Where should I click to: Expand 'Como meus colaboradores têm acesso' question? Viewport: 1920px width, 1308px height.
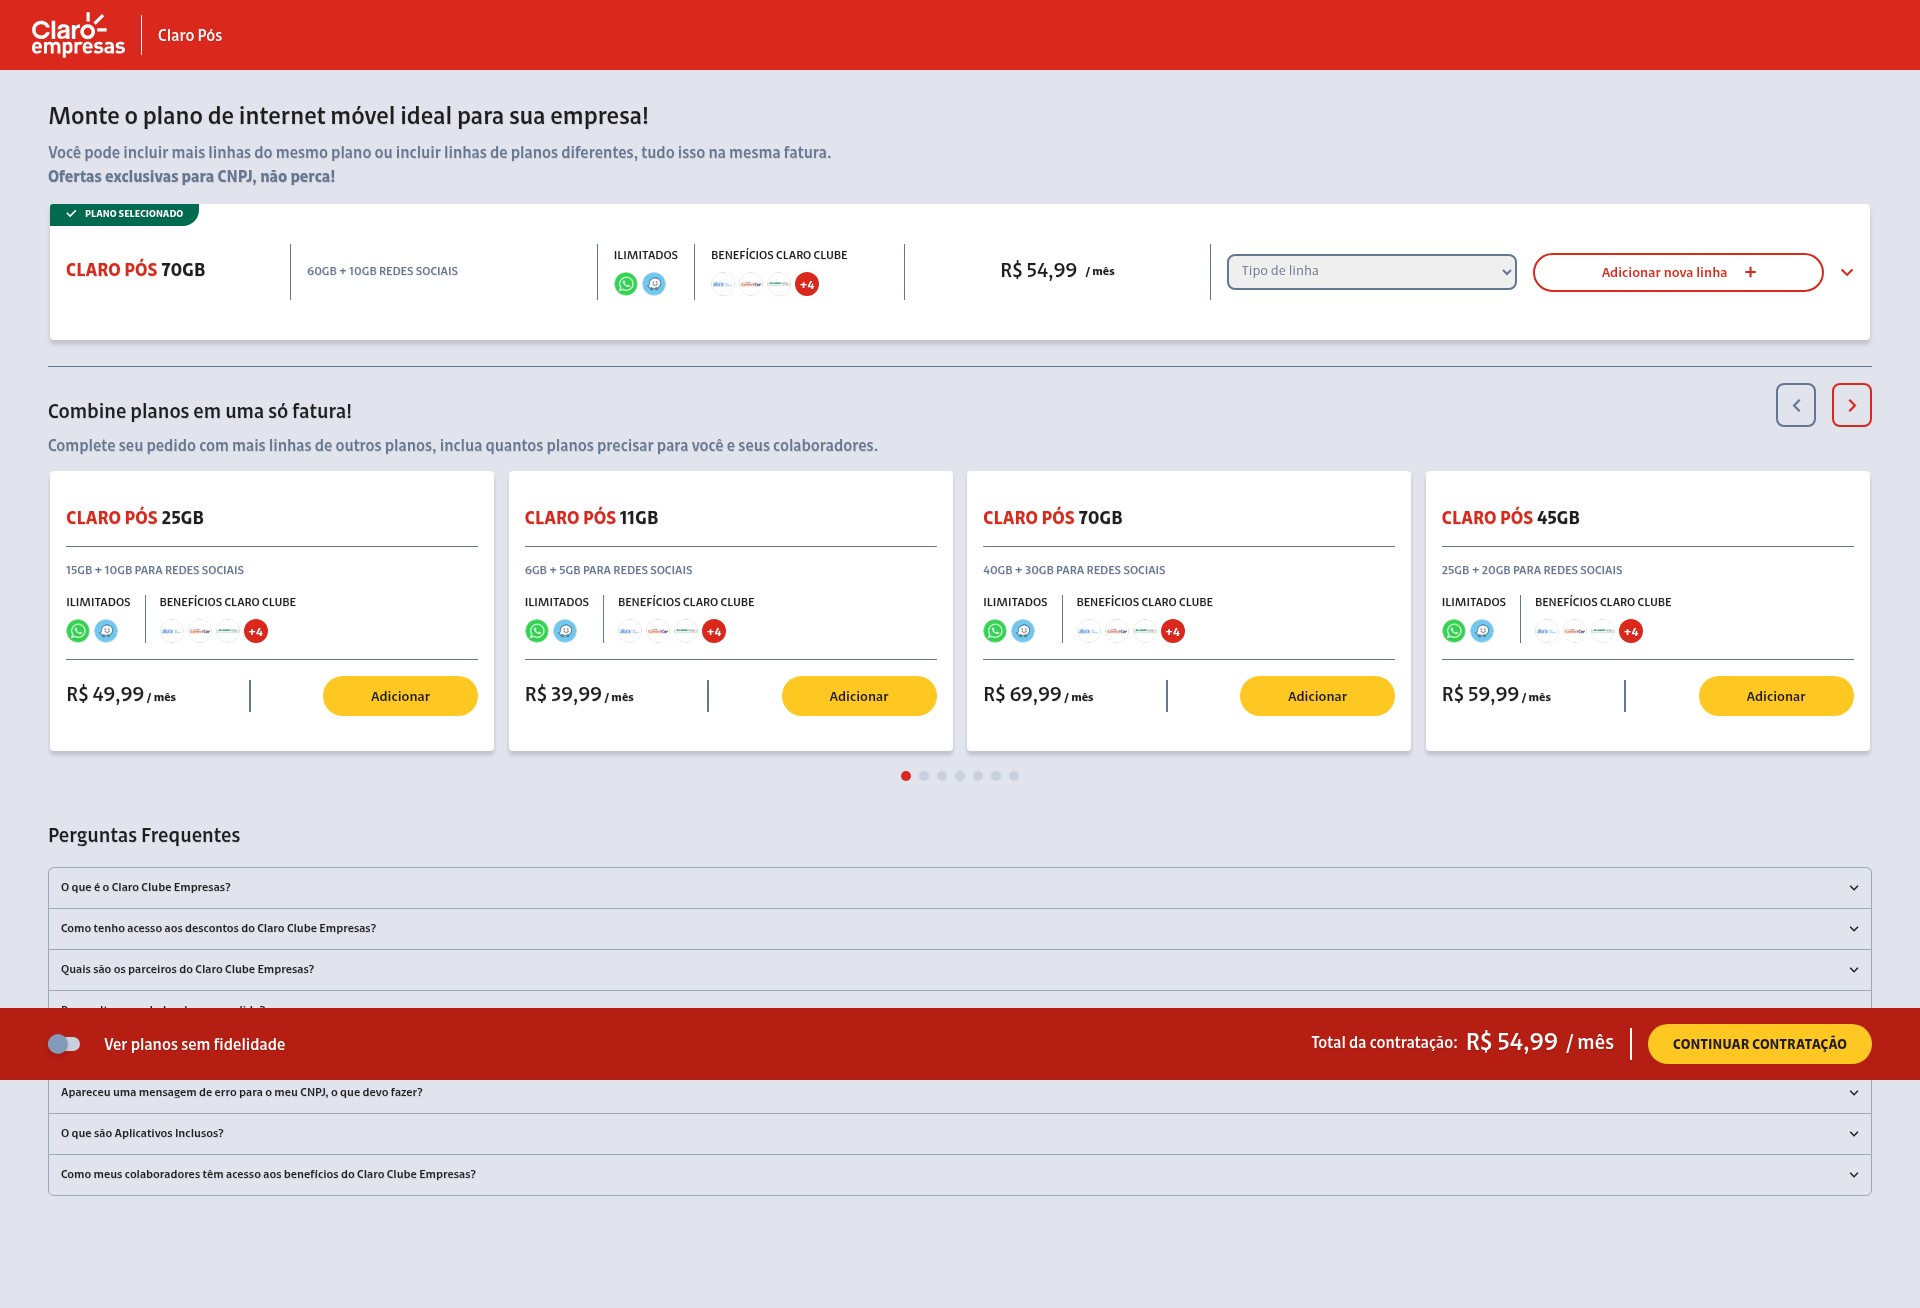[960, 1175]
